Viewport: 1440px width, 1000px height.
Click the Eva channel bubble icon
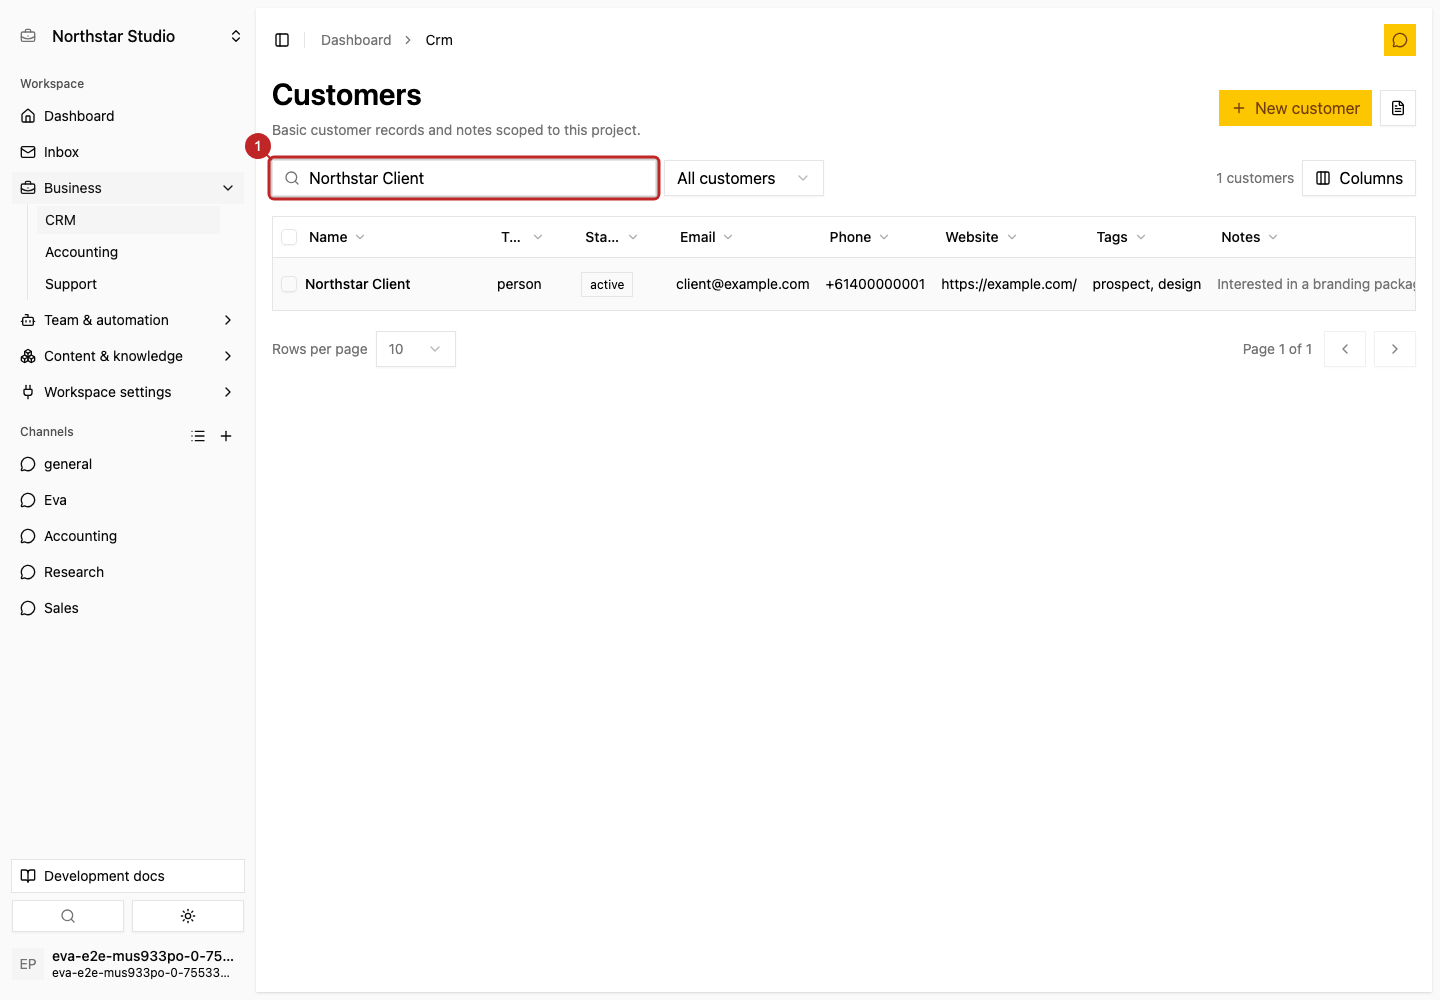click(x=28, y=500)
